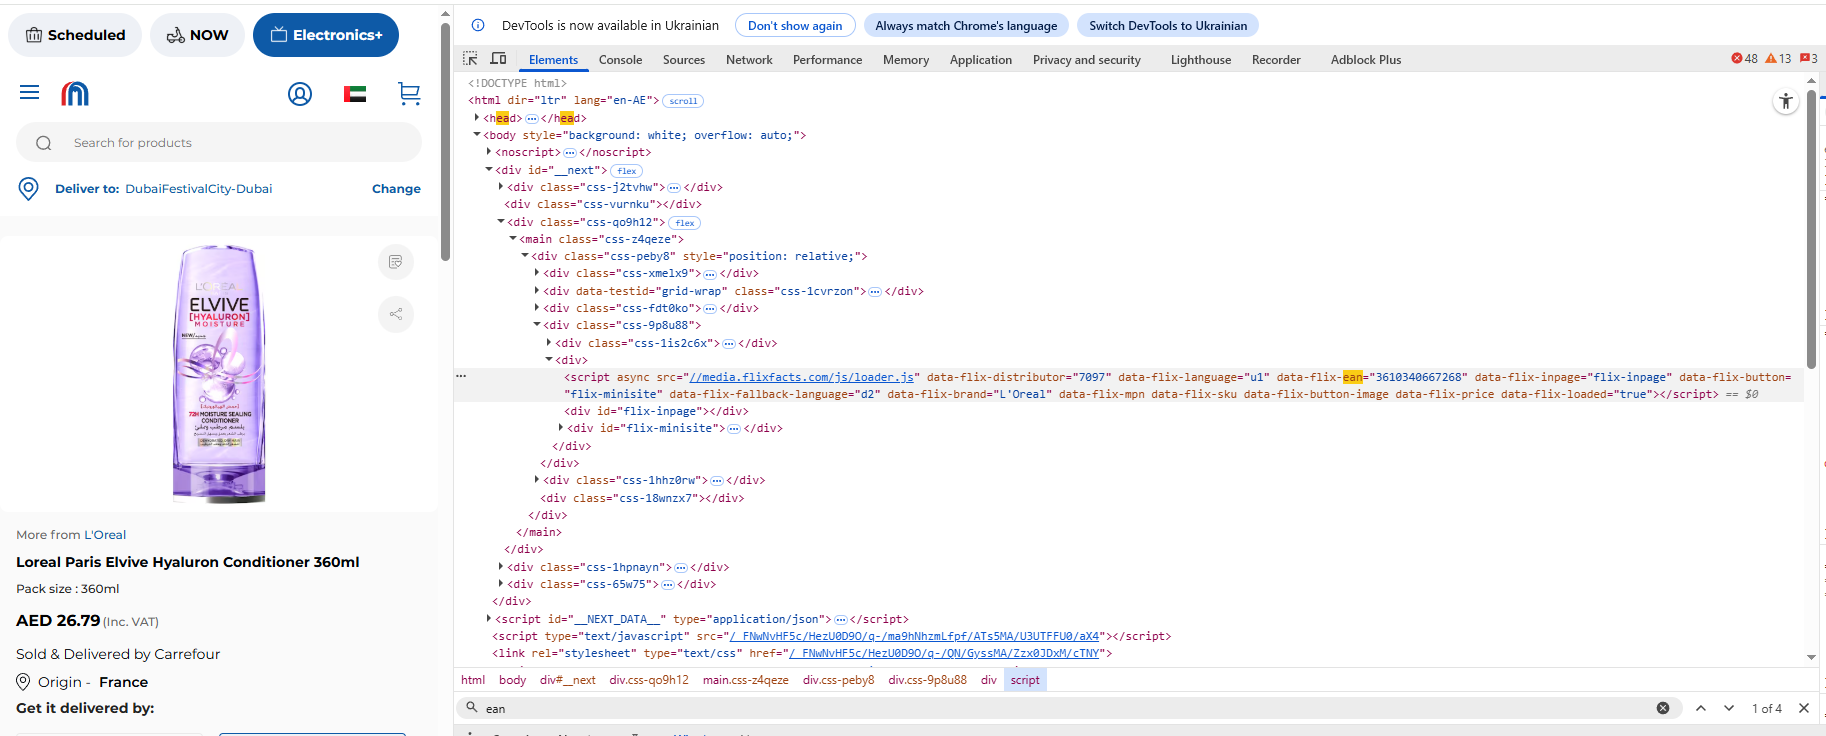Click the Elvive conditioner product image
1826x736 pixels.
[x=220, y=374]
